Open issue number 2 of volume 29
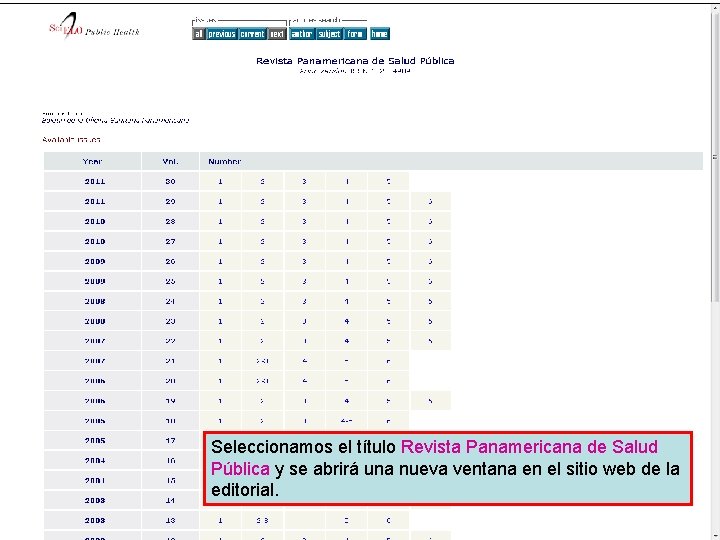 [x=262, y=202]
